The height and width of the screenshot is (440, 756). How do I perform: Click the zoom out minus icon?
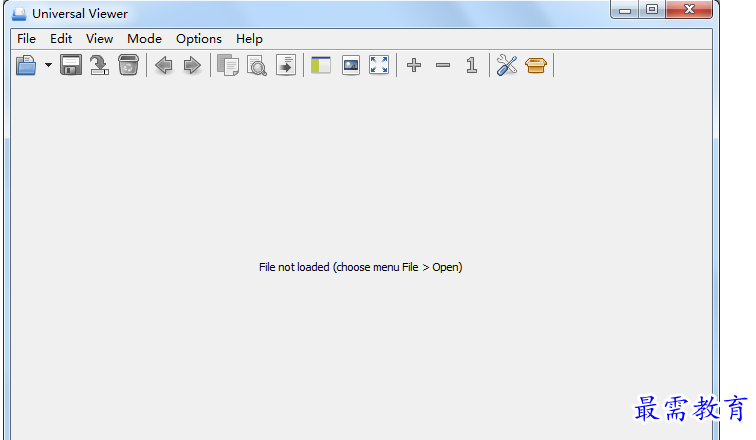pyautogui.click(x=443, y=65)
